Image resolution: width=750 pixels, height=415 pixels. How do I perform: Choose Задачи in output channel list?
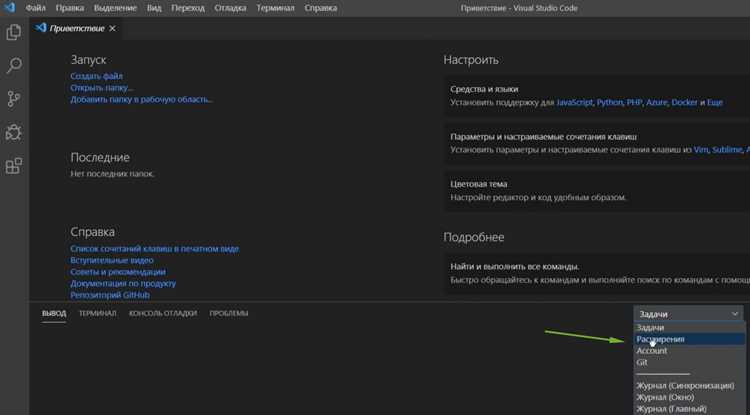(690, 328)
